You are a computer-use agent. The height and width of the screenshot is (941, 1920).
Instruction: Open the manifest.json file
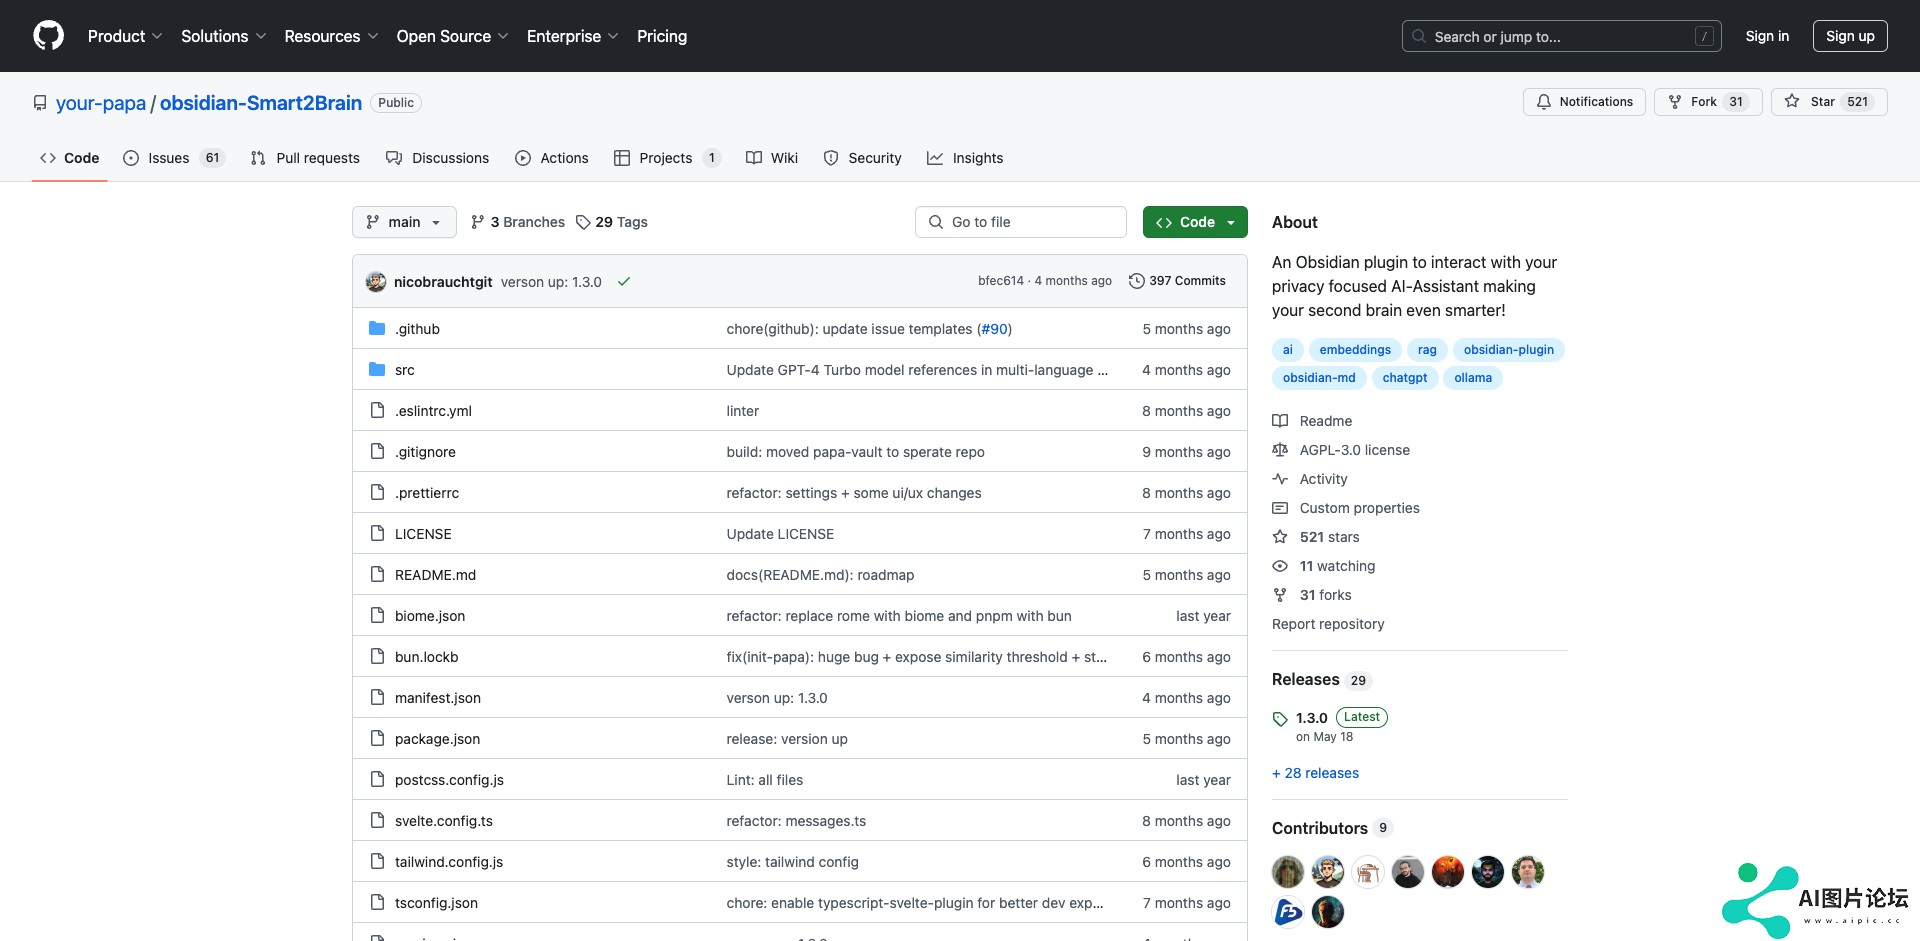[x=438, y=698]
